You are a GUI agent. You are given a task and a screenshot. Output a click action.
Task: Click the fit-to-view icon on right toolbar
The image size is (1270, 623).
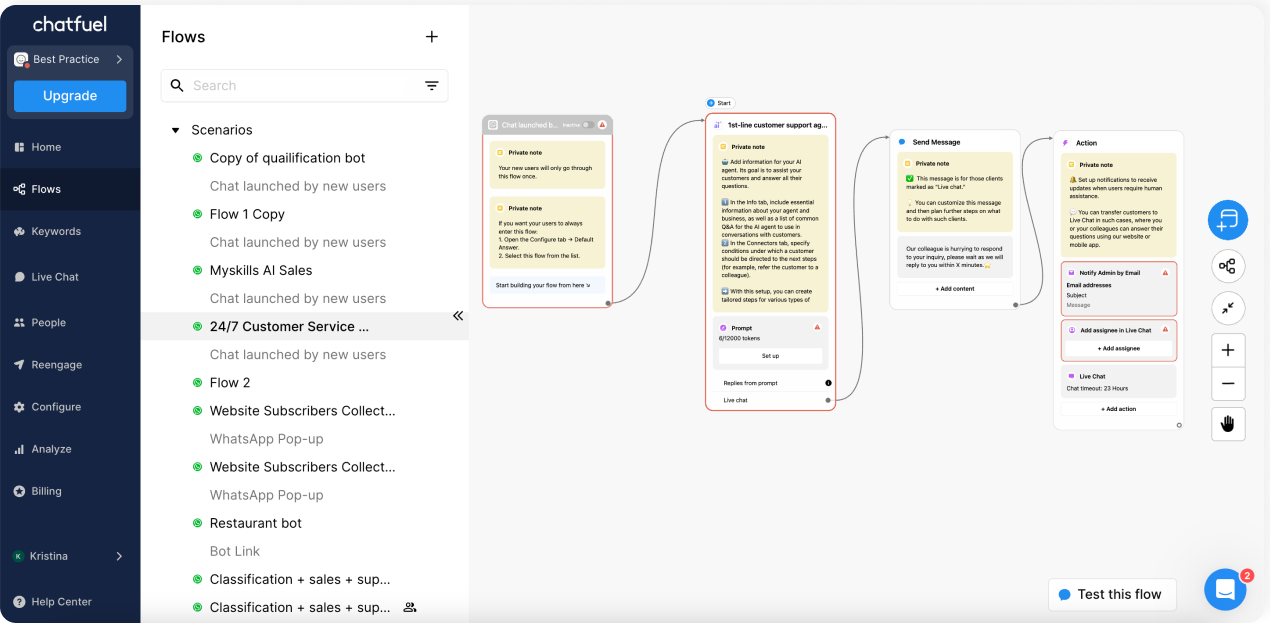1228,308
